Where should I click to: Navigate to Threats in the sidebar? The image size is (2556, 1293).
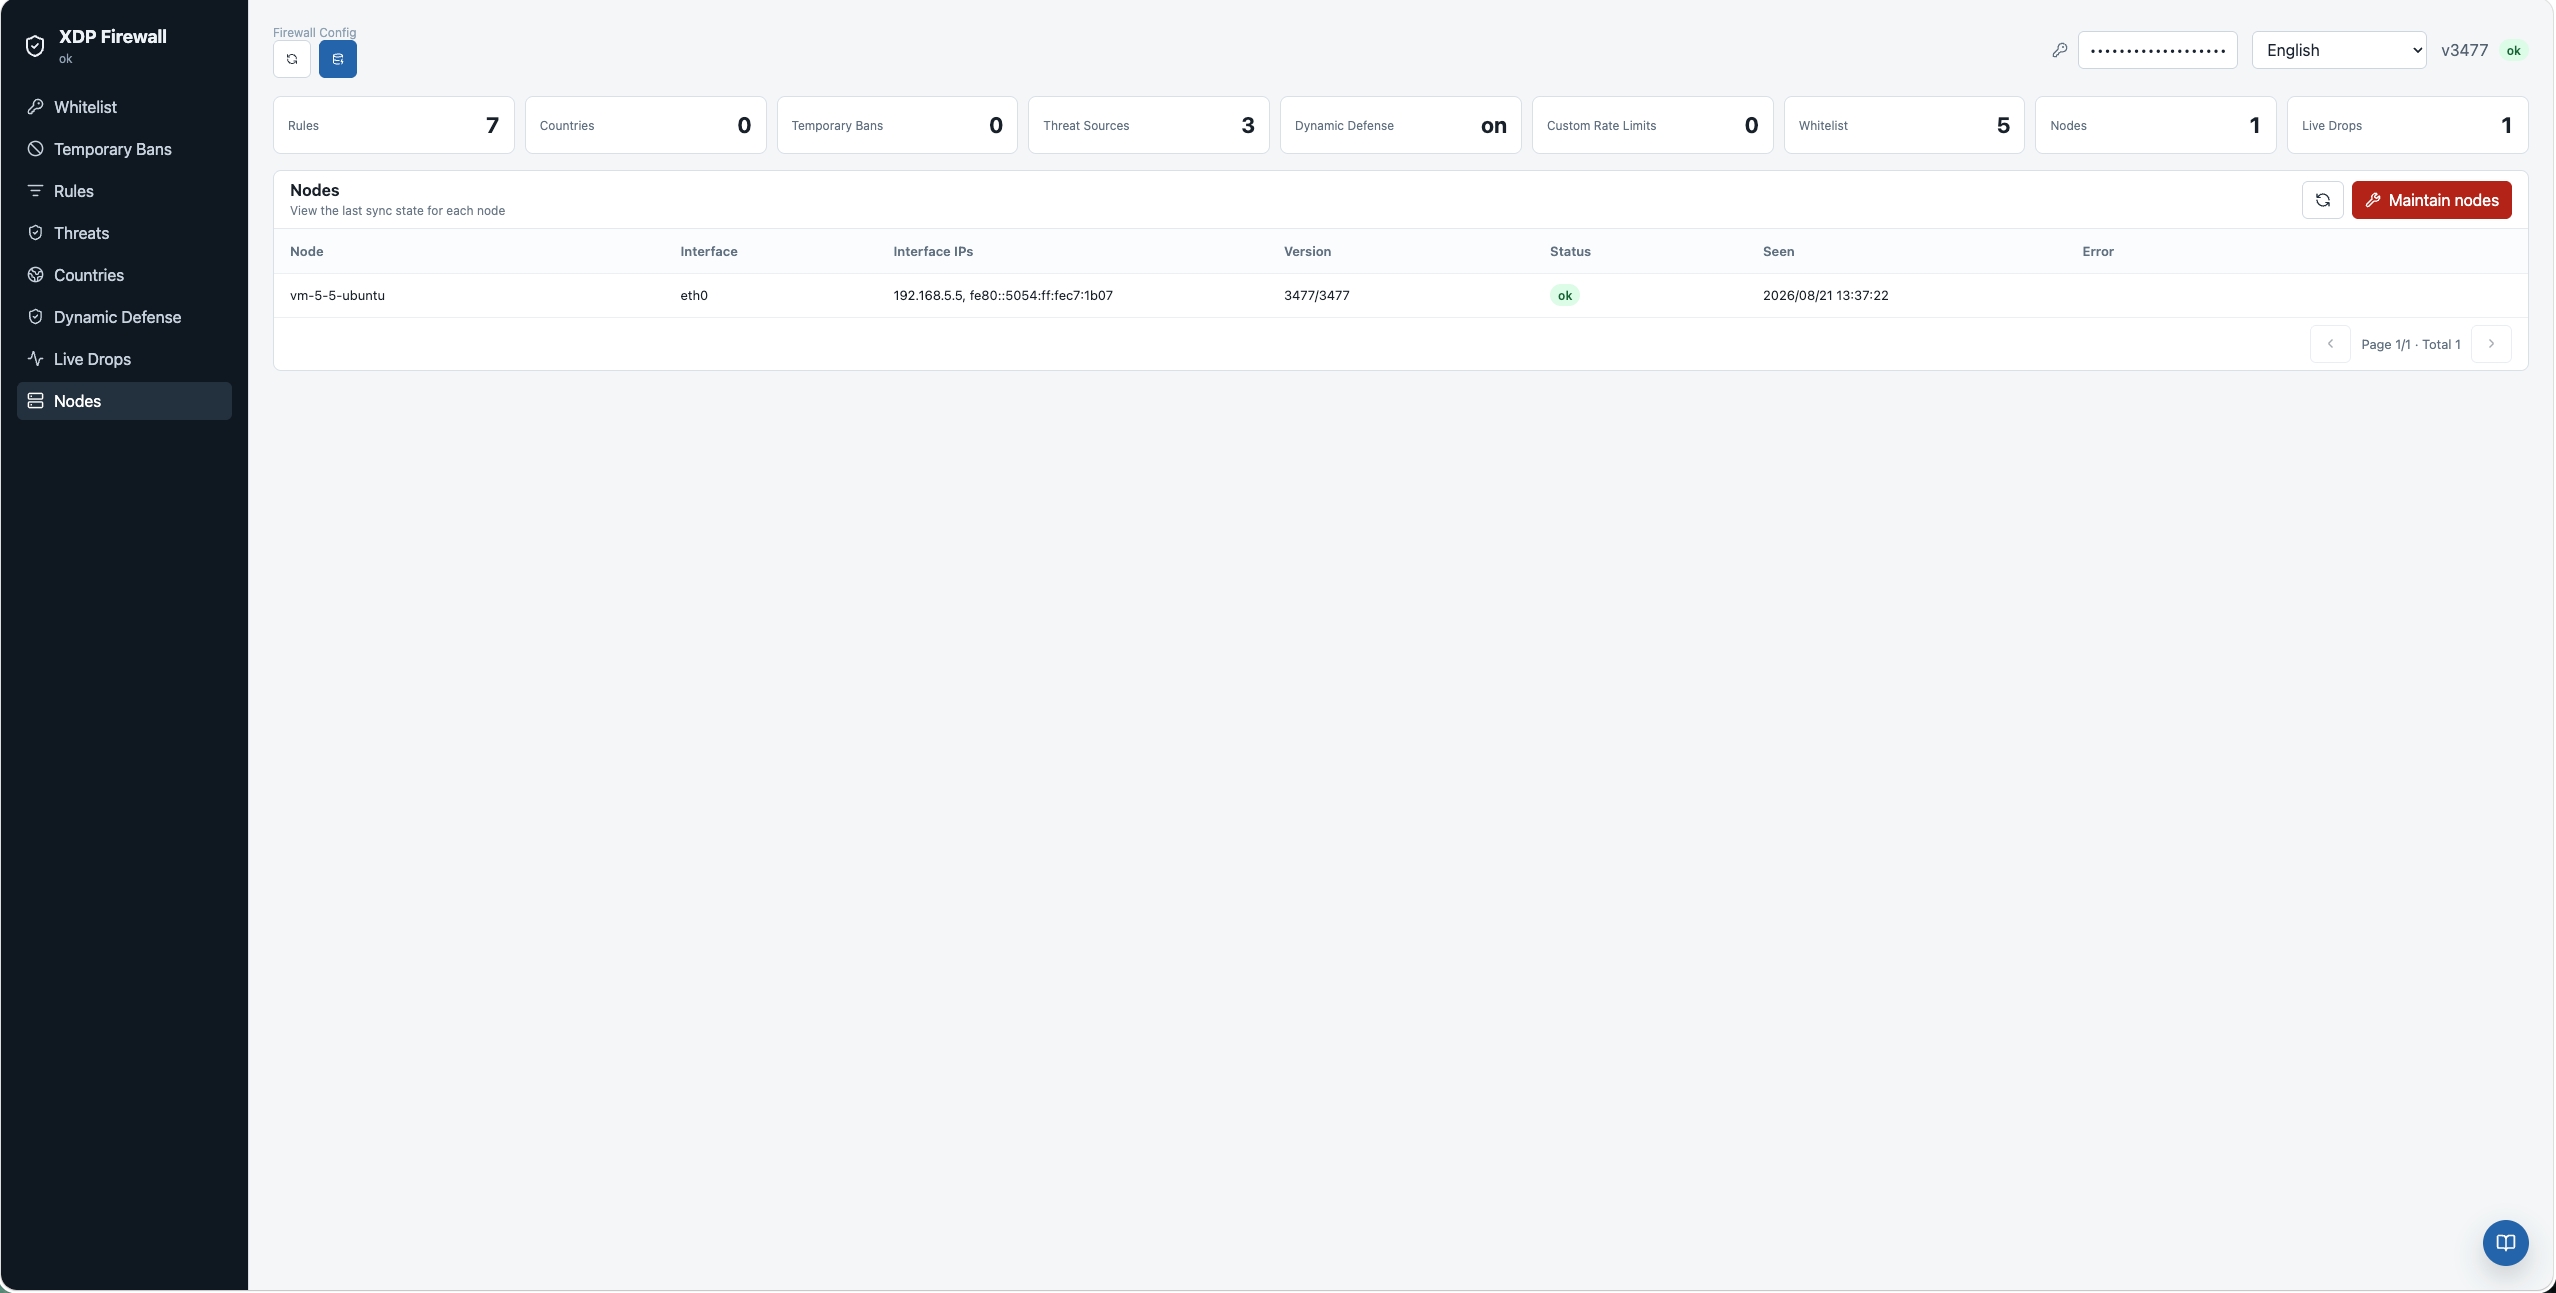coord(124,233)
